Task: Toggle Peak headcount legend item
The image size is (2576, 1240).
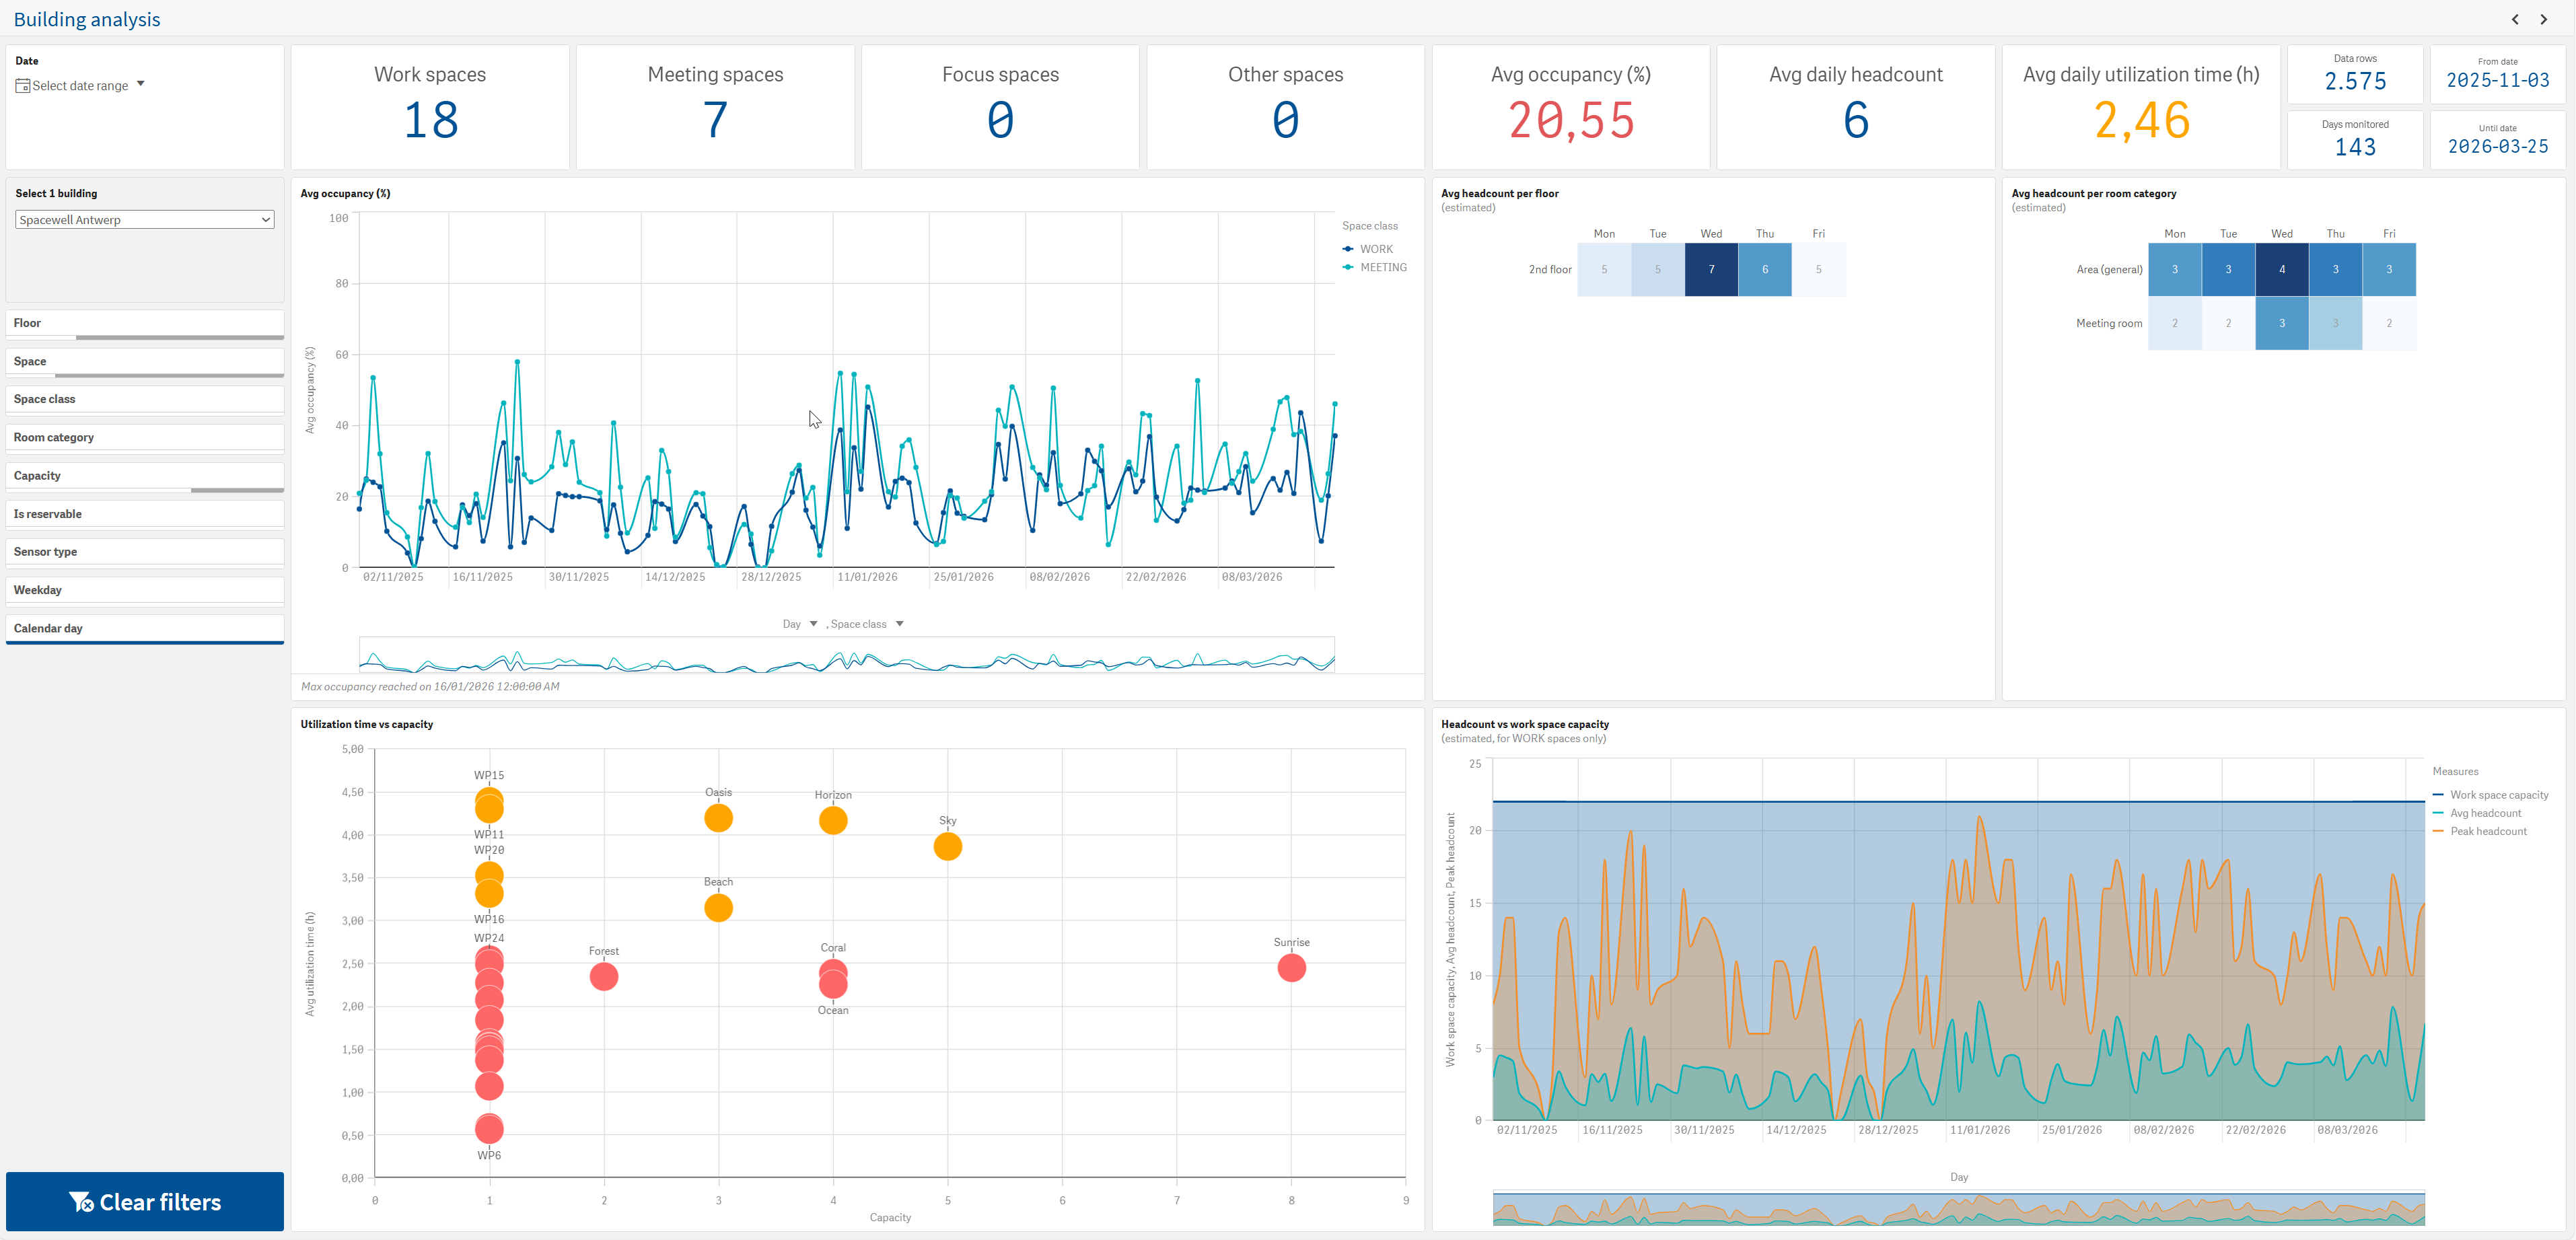Action: 2479,831
